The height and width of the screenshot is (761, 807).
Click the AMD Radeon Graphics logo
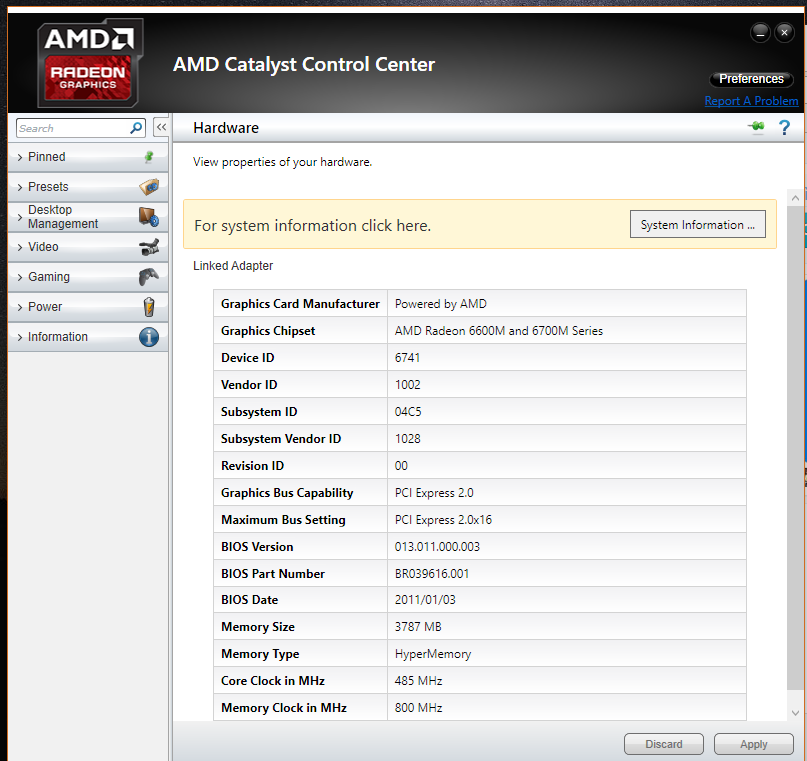[90, 63]
